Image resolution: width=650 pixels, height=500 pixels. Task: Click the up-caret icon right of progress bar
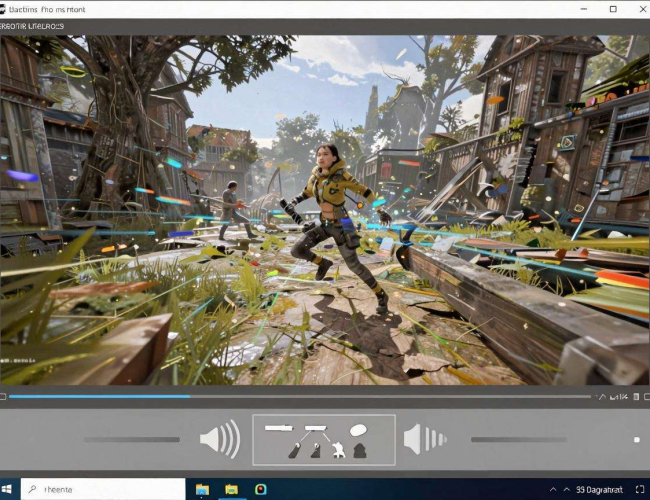tap(601, 397)
